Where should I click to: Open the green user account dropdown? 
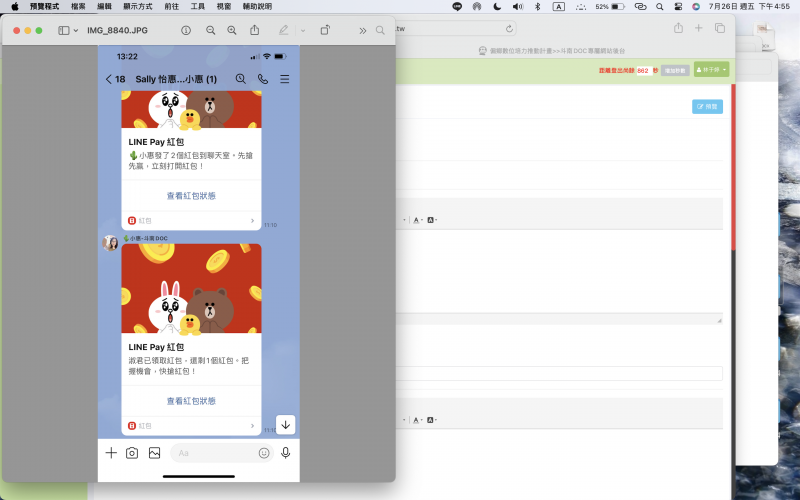711,70
